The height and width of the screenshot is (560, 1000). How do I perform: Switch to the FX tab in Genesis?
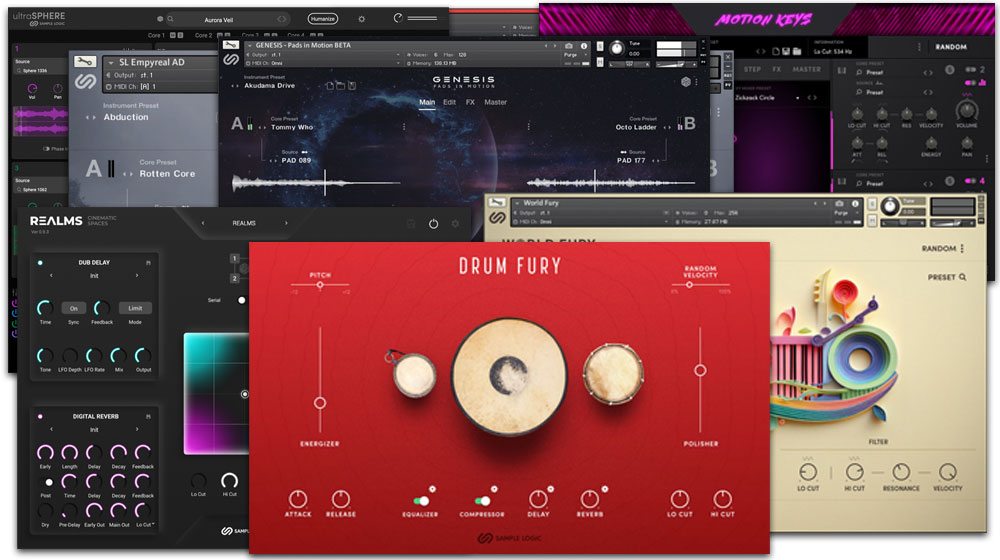(470, 102)
